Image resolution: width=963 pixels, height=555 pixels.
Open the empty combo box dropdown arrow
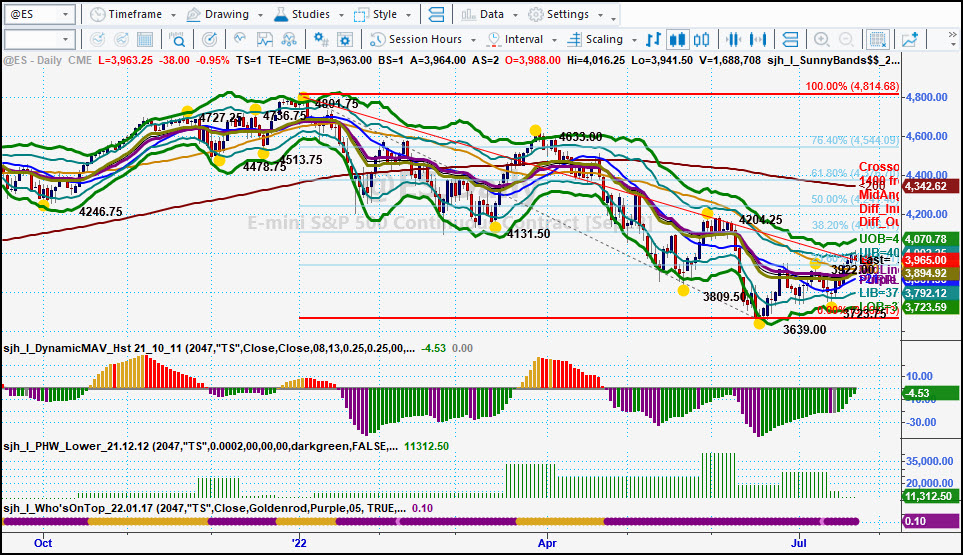pos(65,40)
